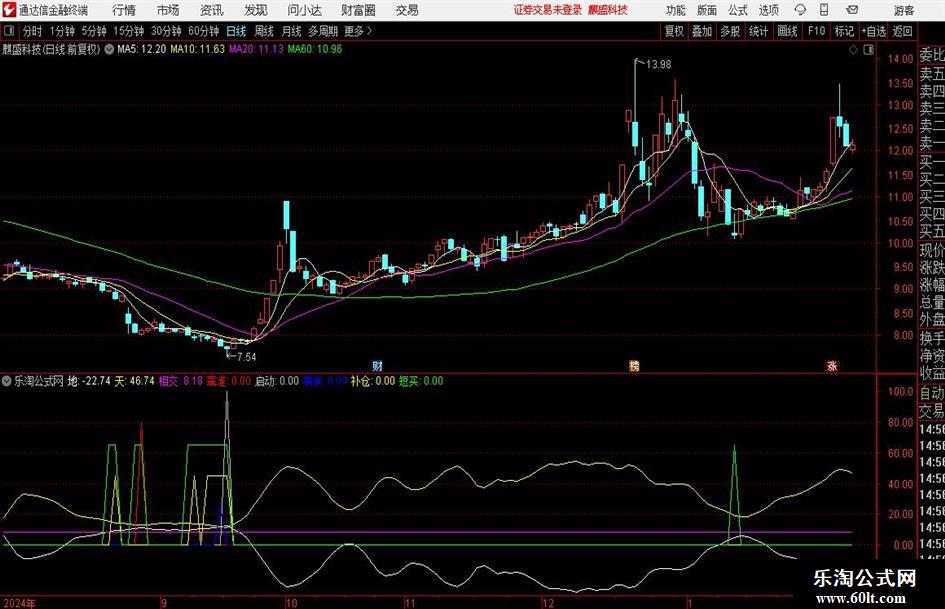945x609 pixels.
Task: Expand the 更多 periods chevron
Action: coord(359,31)
